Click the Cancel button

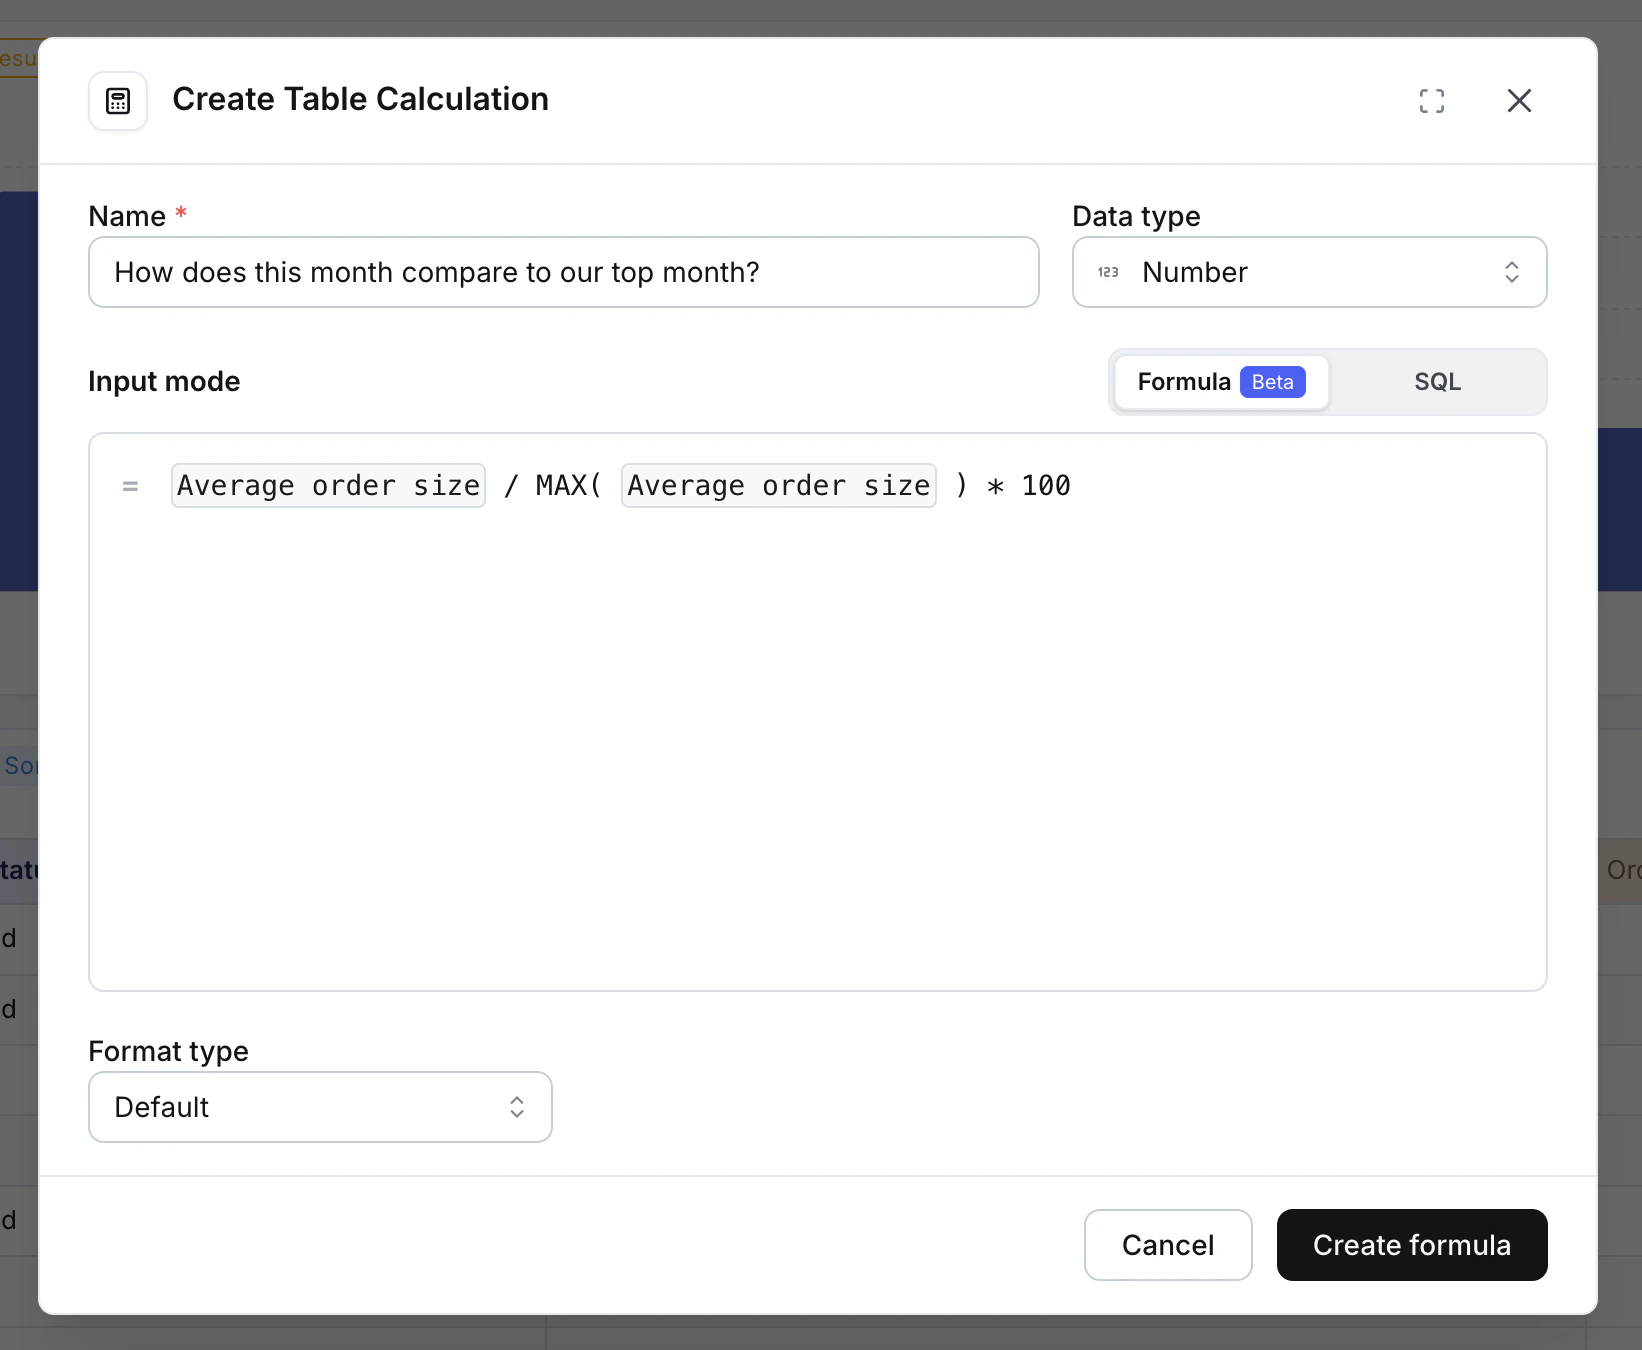(1167, 1245)
